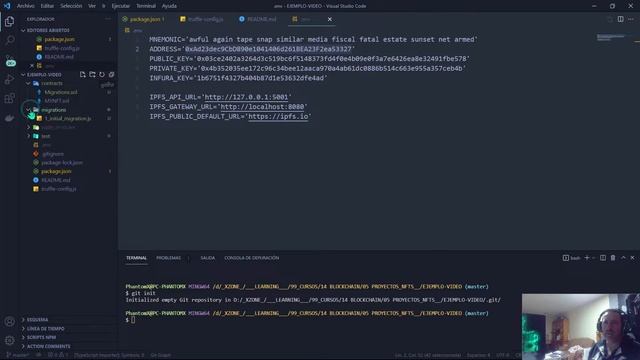This screenshot has height=360, width=640.
Task: Open the Source Control view
Action: pyautogui.click(x=9, y=60)
